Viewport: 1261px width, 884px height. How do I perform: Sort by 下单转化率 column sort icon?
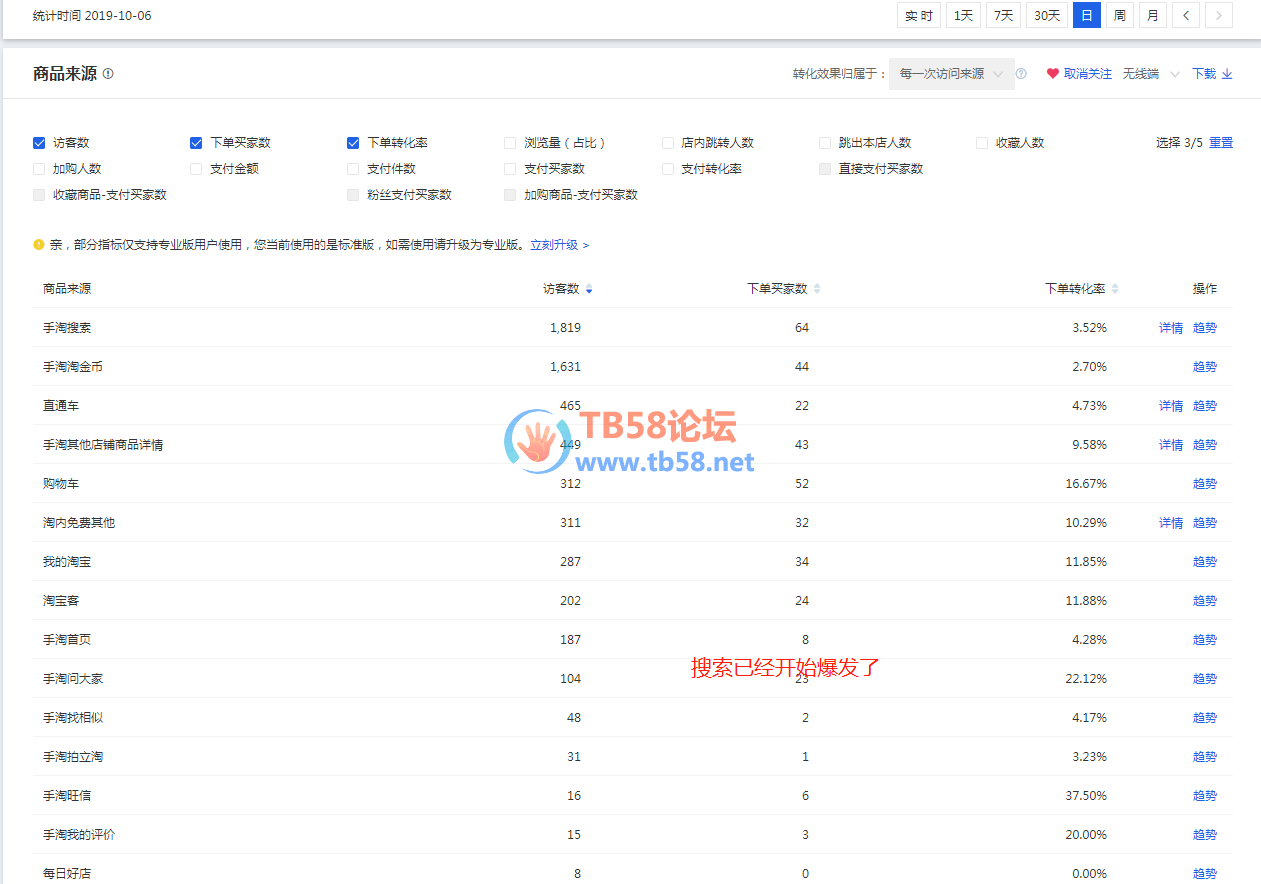[x=1115, y=289]
